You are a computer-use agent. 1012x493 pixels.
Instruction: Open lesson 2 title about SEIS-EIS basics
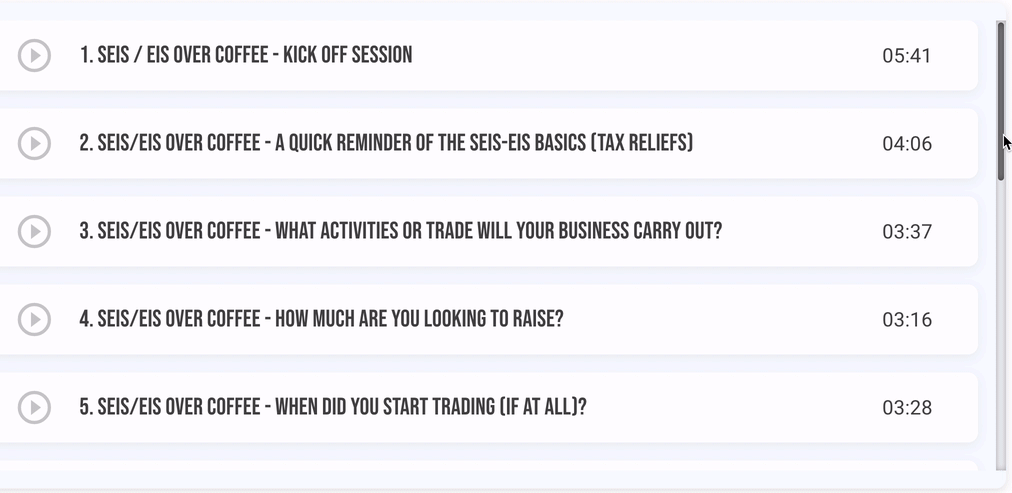pyautogui.click(x=386, y=143)
